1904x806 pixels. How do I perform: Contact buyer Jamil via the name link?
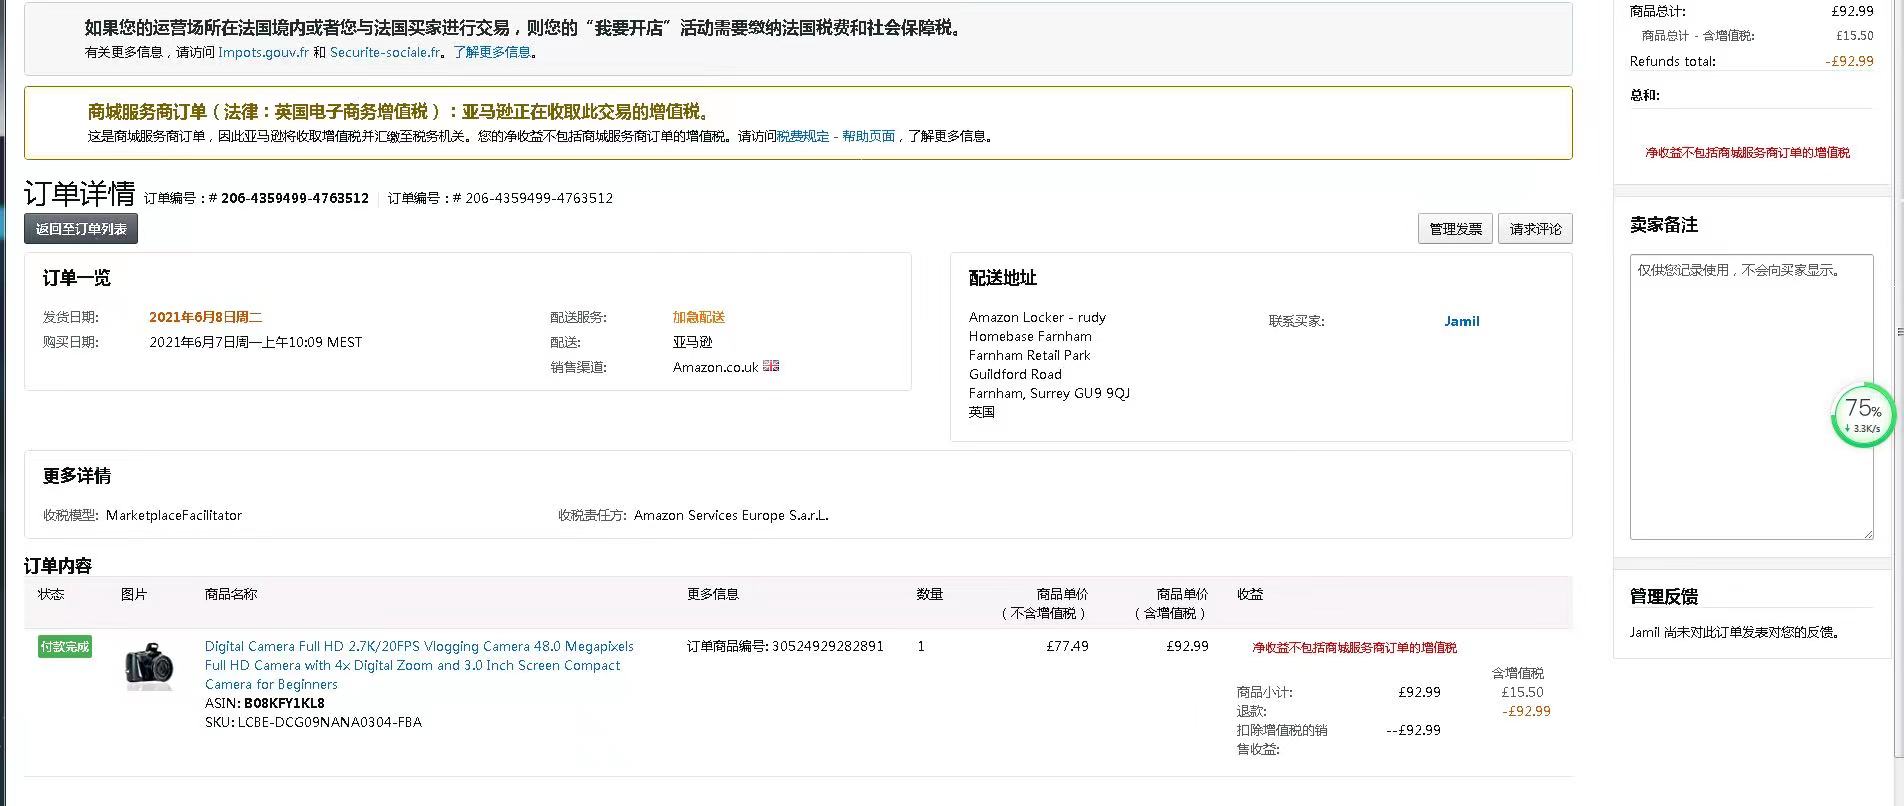coord(1461,321)
